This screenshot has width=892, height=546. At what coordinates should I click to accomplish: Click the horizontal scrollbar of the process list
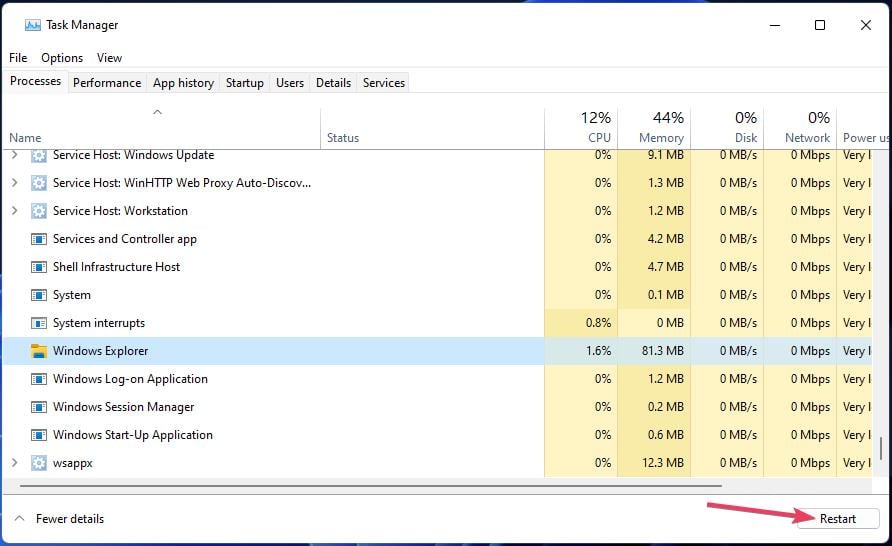(371, 486)
